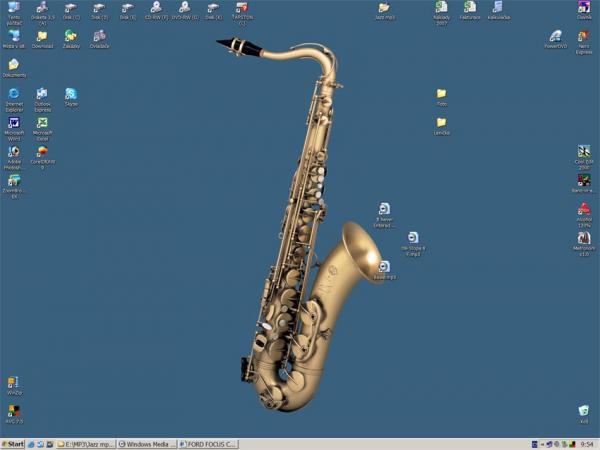This screenshot has height=450, width=600.
Task: Select the Outlook Express shortcut
Action: [42, 94]
